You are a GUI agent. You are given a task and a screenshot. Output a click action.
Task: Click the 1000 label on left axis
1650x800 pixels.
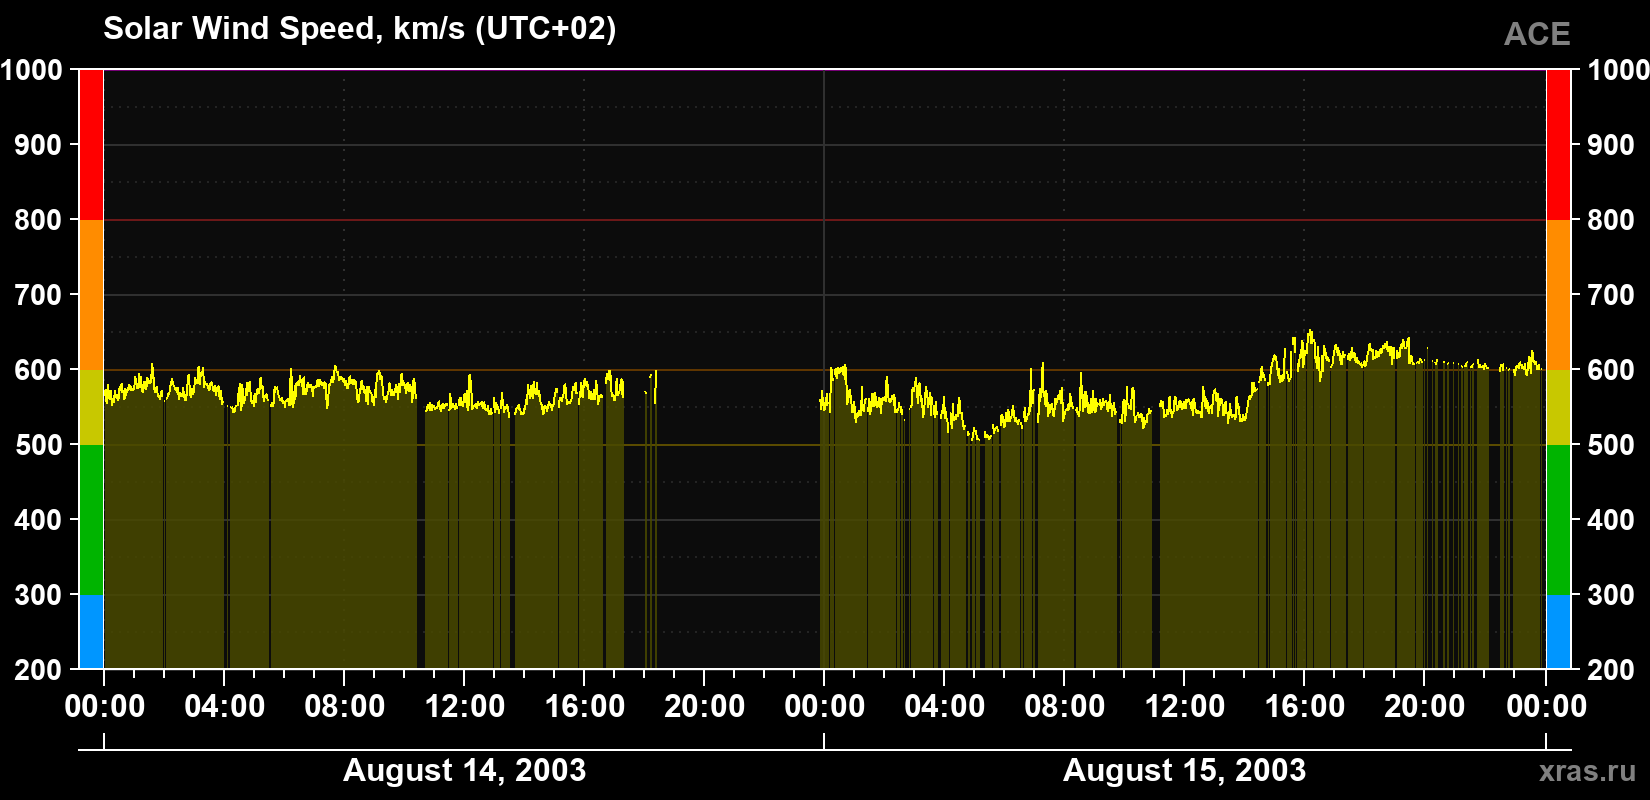click(32, 70)
